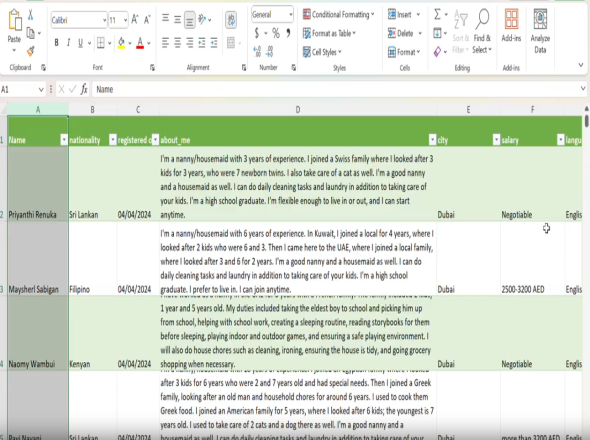
Task: Apply Accounting dollar format
Action: (257, 33)
